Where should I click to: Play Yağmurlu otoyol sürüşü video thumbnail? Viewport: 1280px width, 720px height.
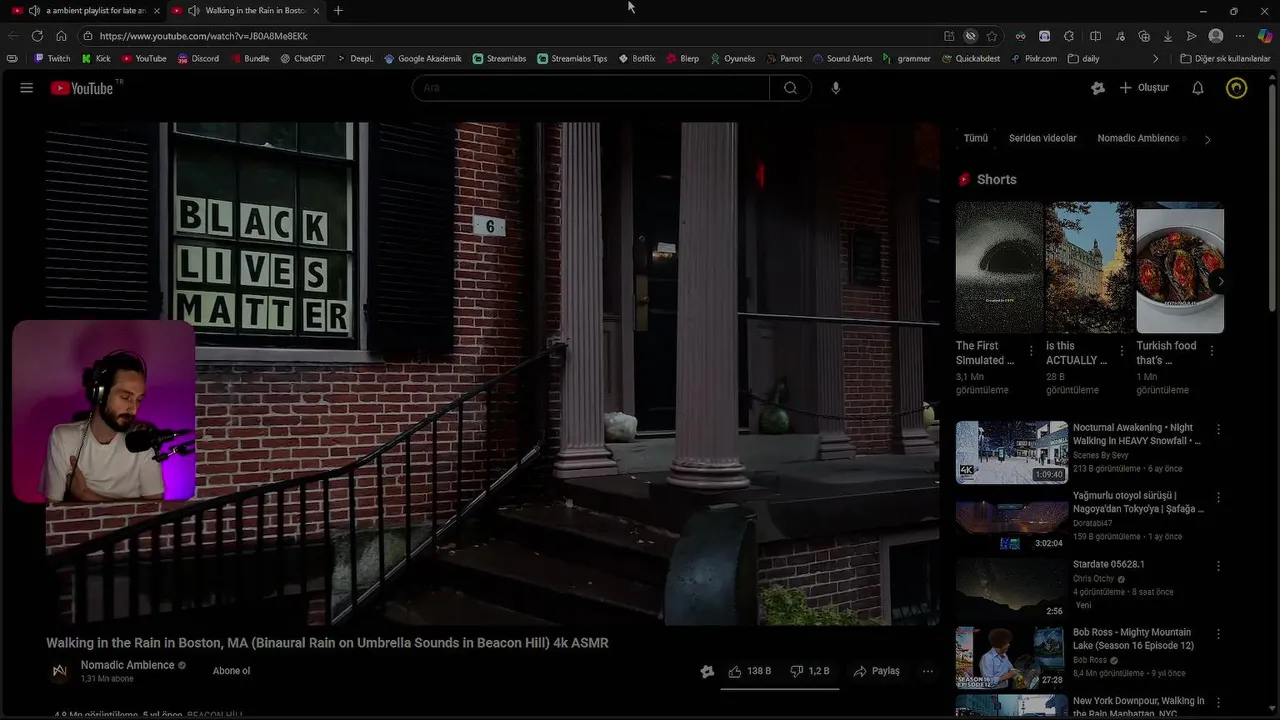click(1011, 520)
